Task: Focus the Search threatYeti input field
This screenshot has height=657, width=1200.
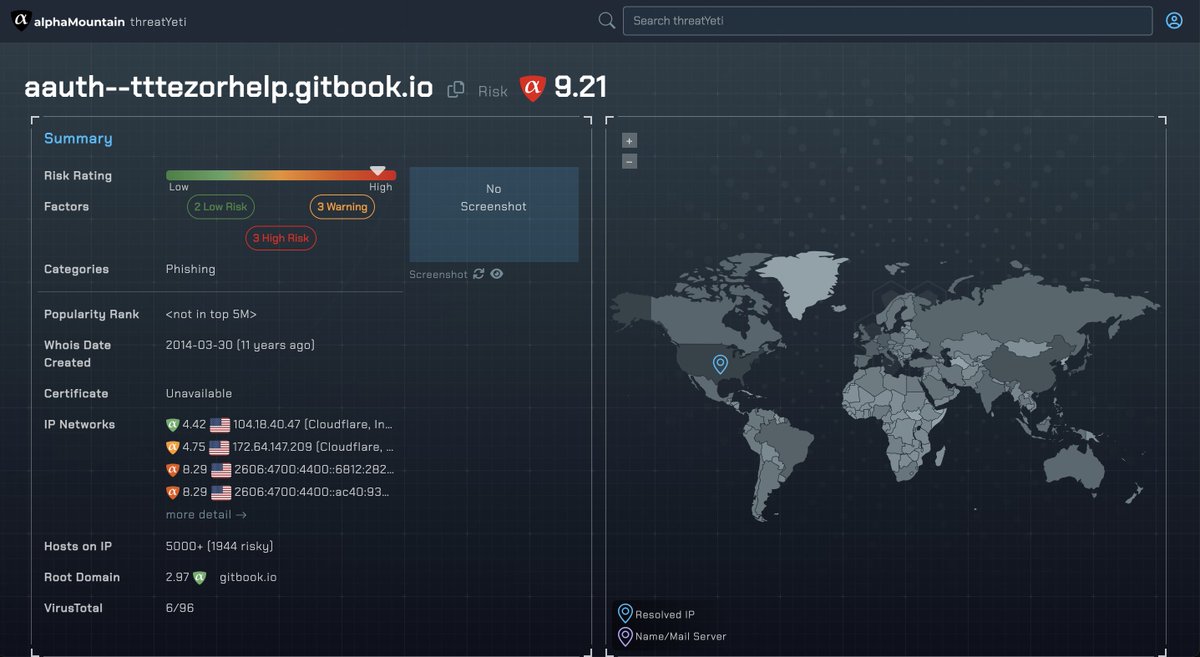Action: (x=887, y=21)
